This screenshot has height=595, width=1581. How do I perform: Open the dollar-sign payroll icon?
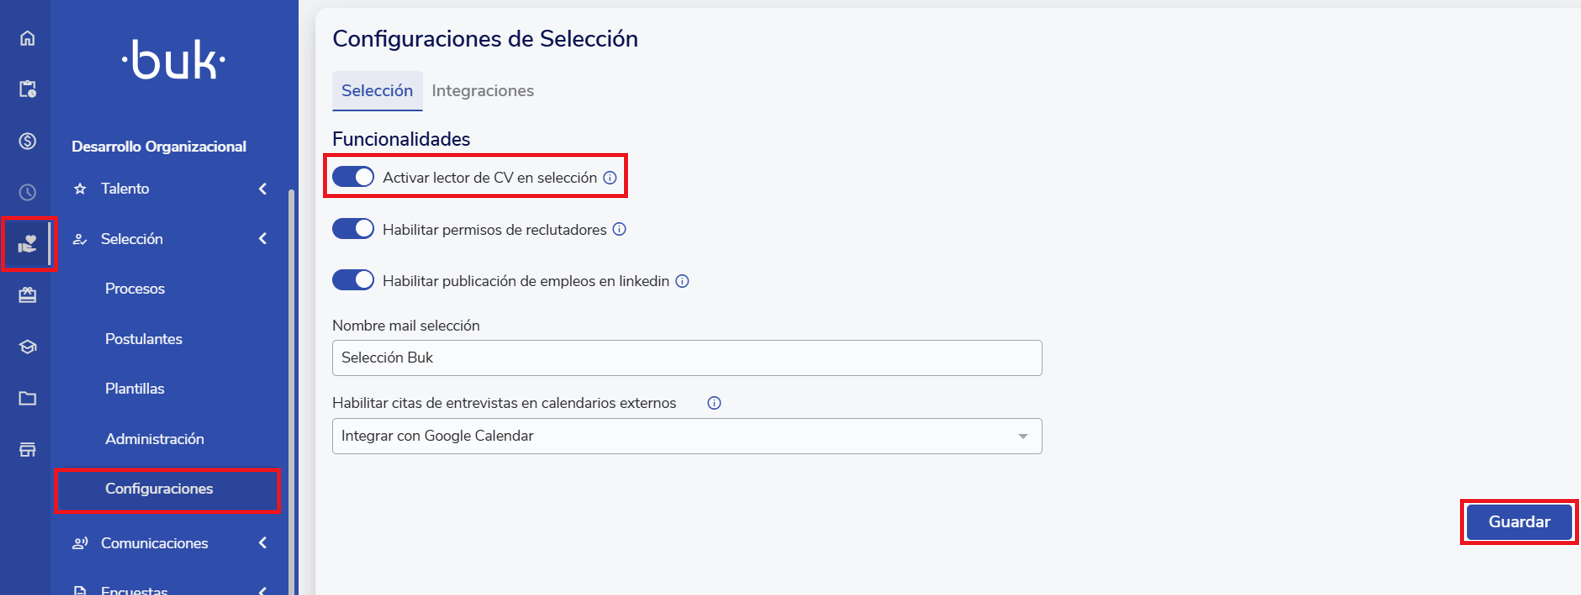(x=27, y=141)
